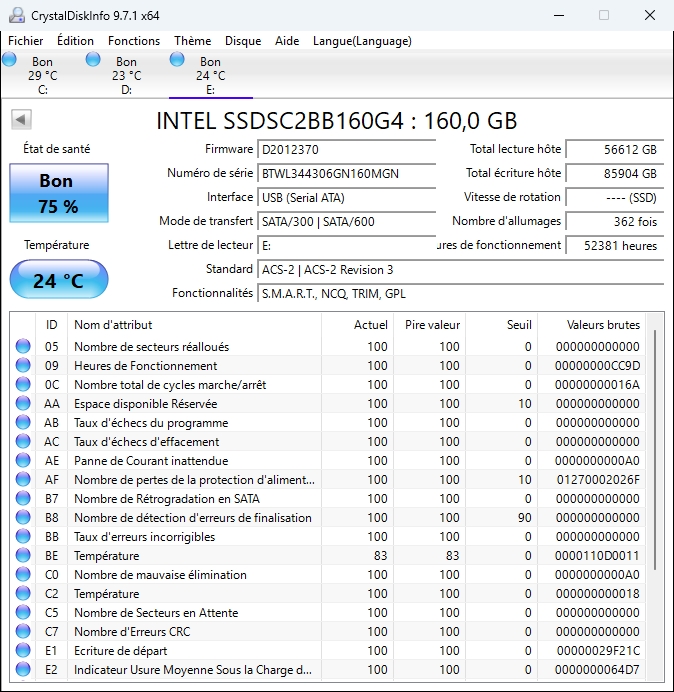Click the Bon 75 % health status button
The image size is (674, 692).
click(x=57, y=193)
